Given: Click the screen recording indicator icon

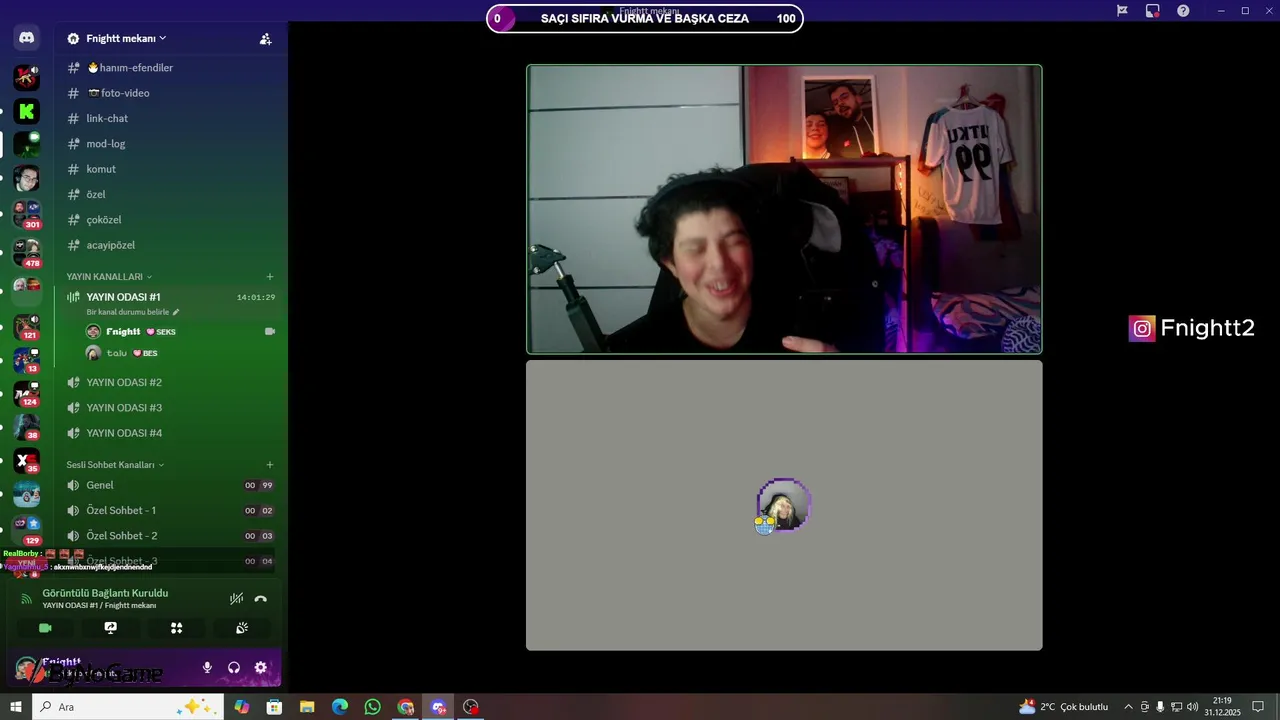Looking at the screenshot, I should pyautogui.click(x=1153, y=11).
